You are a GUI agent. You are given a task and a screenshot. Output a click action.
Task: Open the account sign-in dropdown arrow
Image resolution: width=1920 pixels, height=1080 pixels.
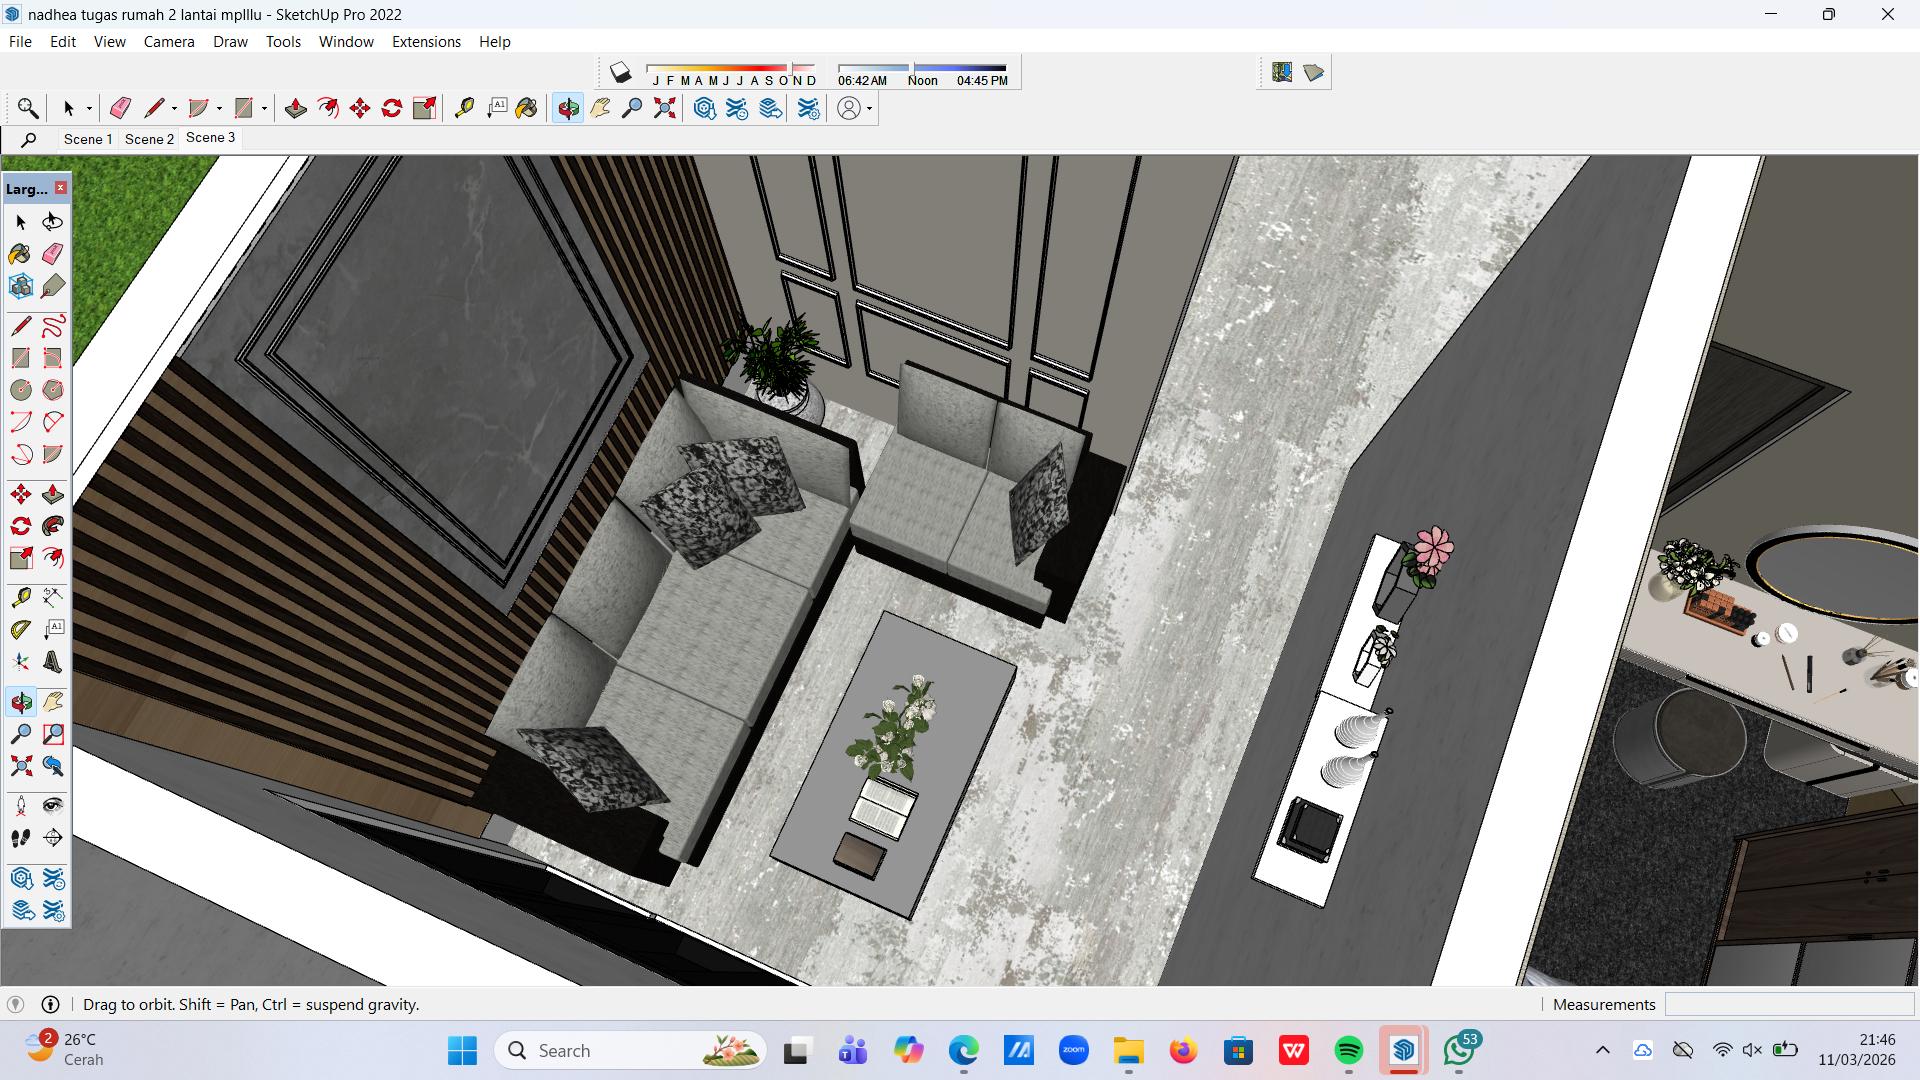(x=870, y=109)
